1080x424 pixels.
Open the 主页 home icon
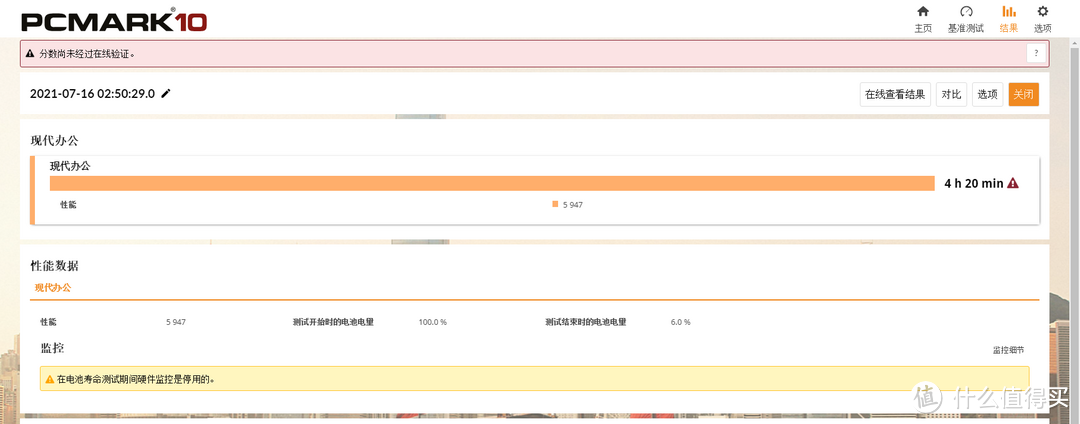tap(923, 11)
